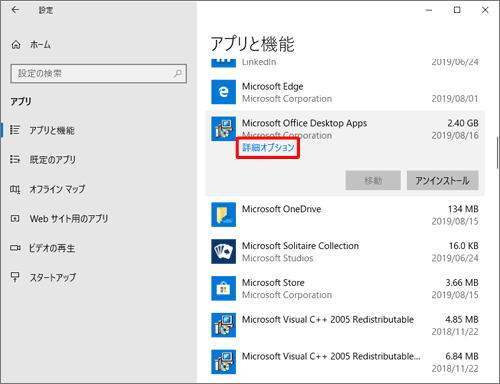Click the Microsoft Office Desktop Apps icon
The height and width of the screenshot is (384, 500).
[x=223, y=129]
